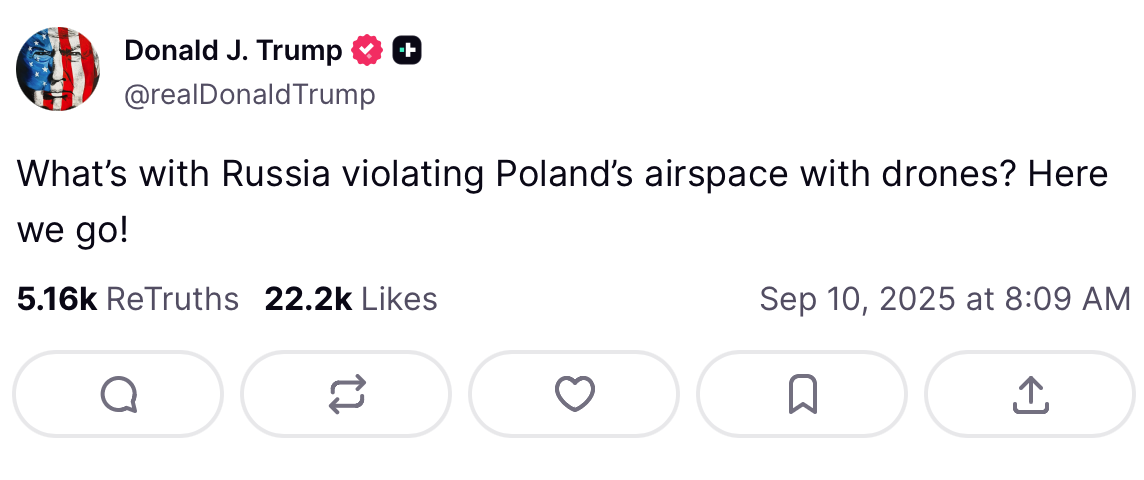1144x480 pixels.
Task: Click the reply speech bubble icon
Action: coord(118,394)
